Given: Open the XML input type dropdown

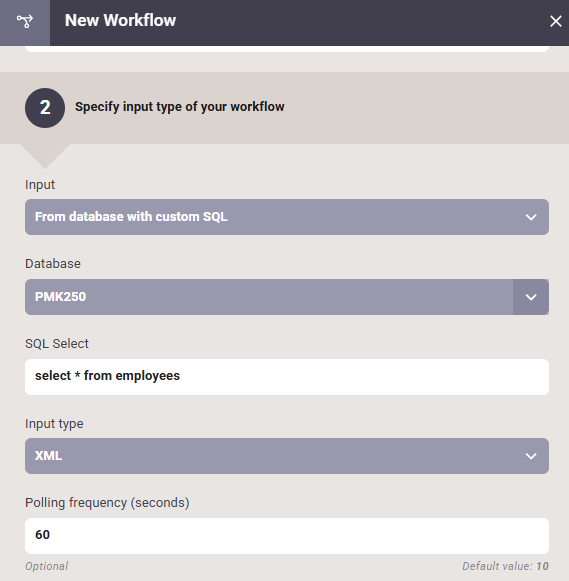Looking at the screenshot, I should point(287,456).
